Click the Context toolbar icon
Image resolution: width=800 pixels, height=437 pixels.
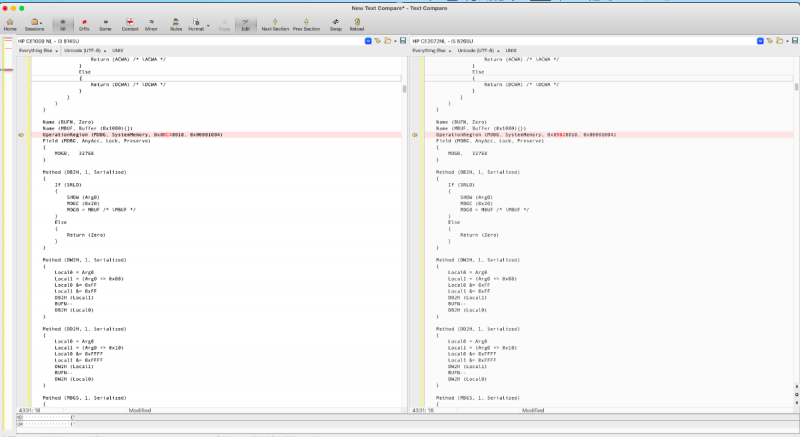pos(130,24)
